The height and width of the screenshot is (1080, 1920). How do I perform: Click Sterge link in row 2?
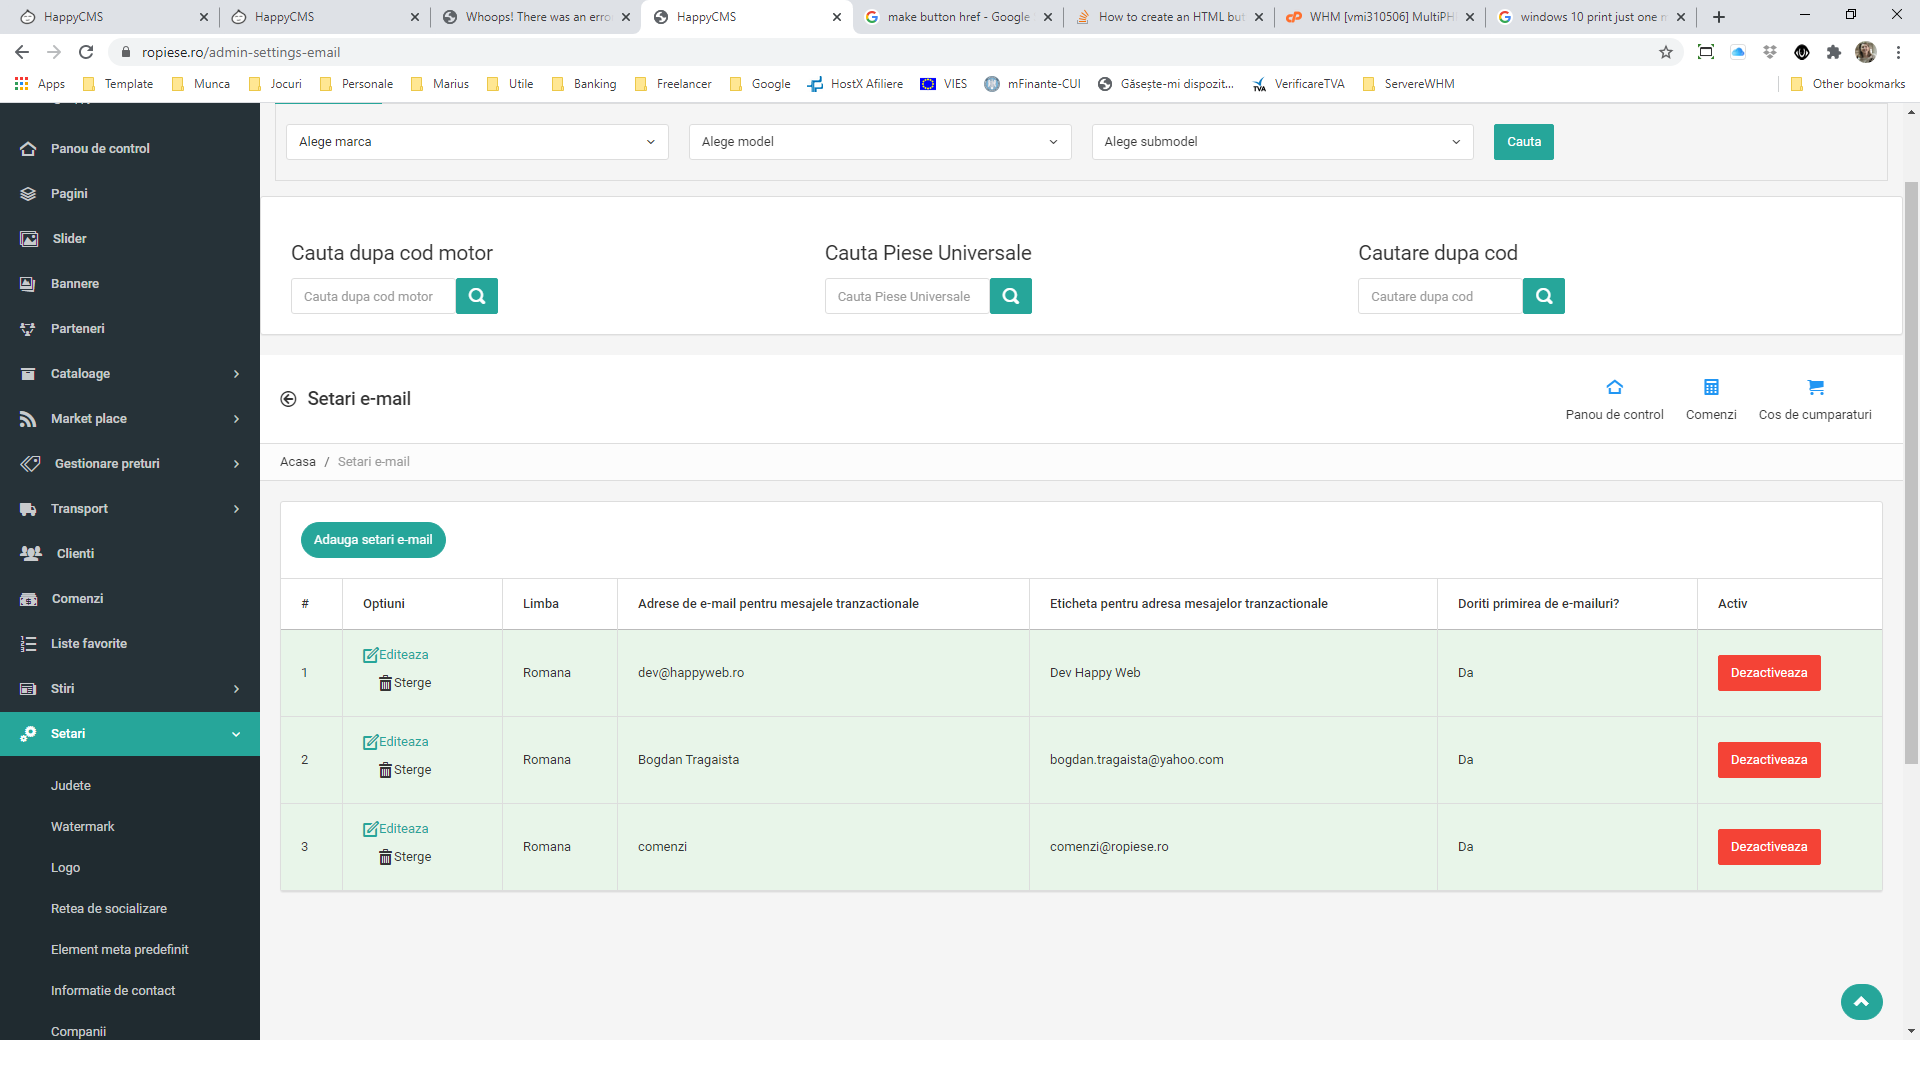click(x=405, y=770)
